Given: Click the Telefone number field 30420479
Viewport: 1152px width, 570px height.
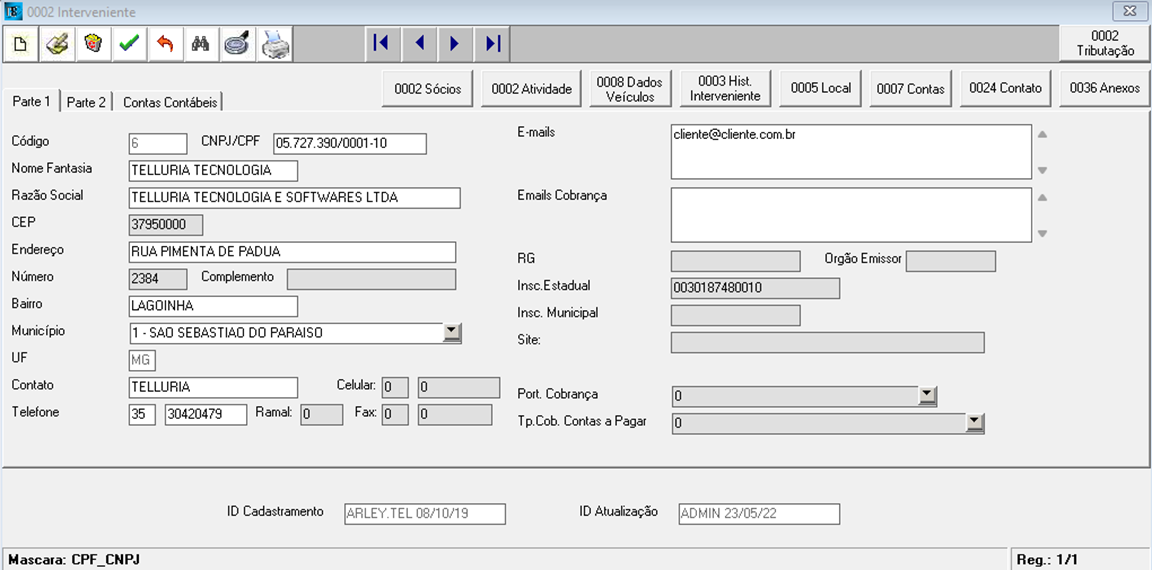Looking at the screenshot, I should point(206,414).
